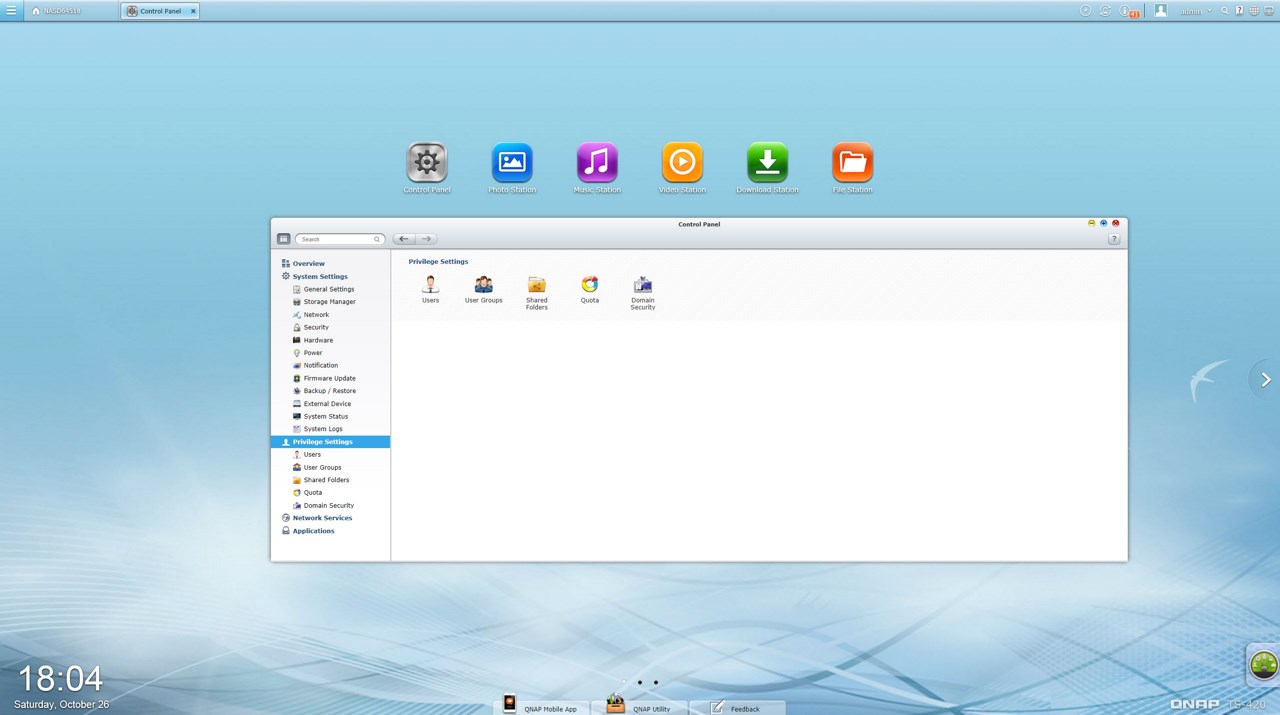Launch Photo Station from the desktop
This screenshot has width=1280, height=715.
point(512,163)
